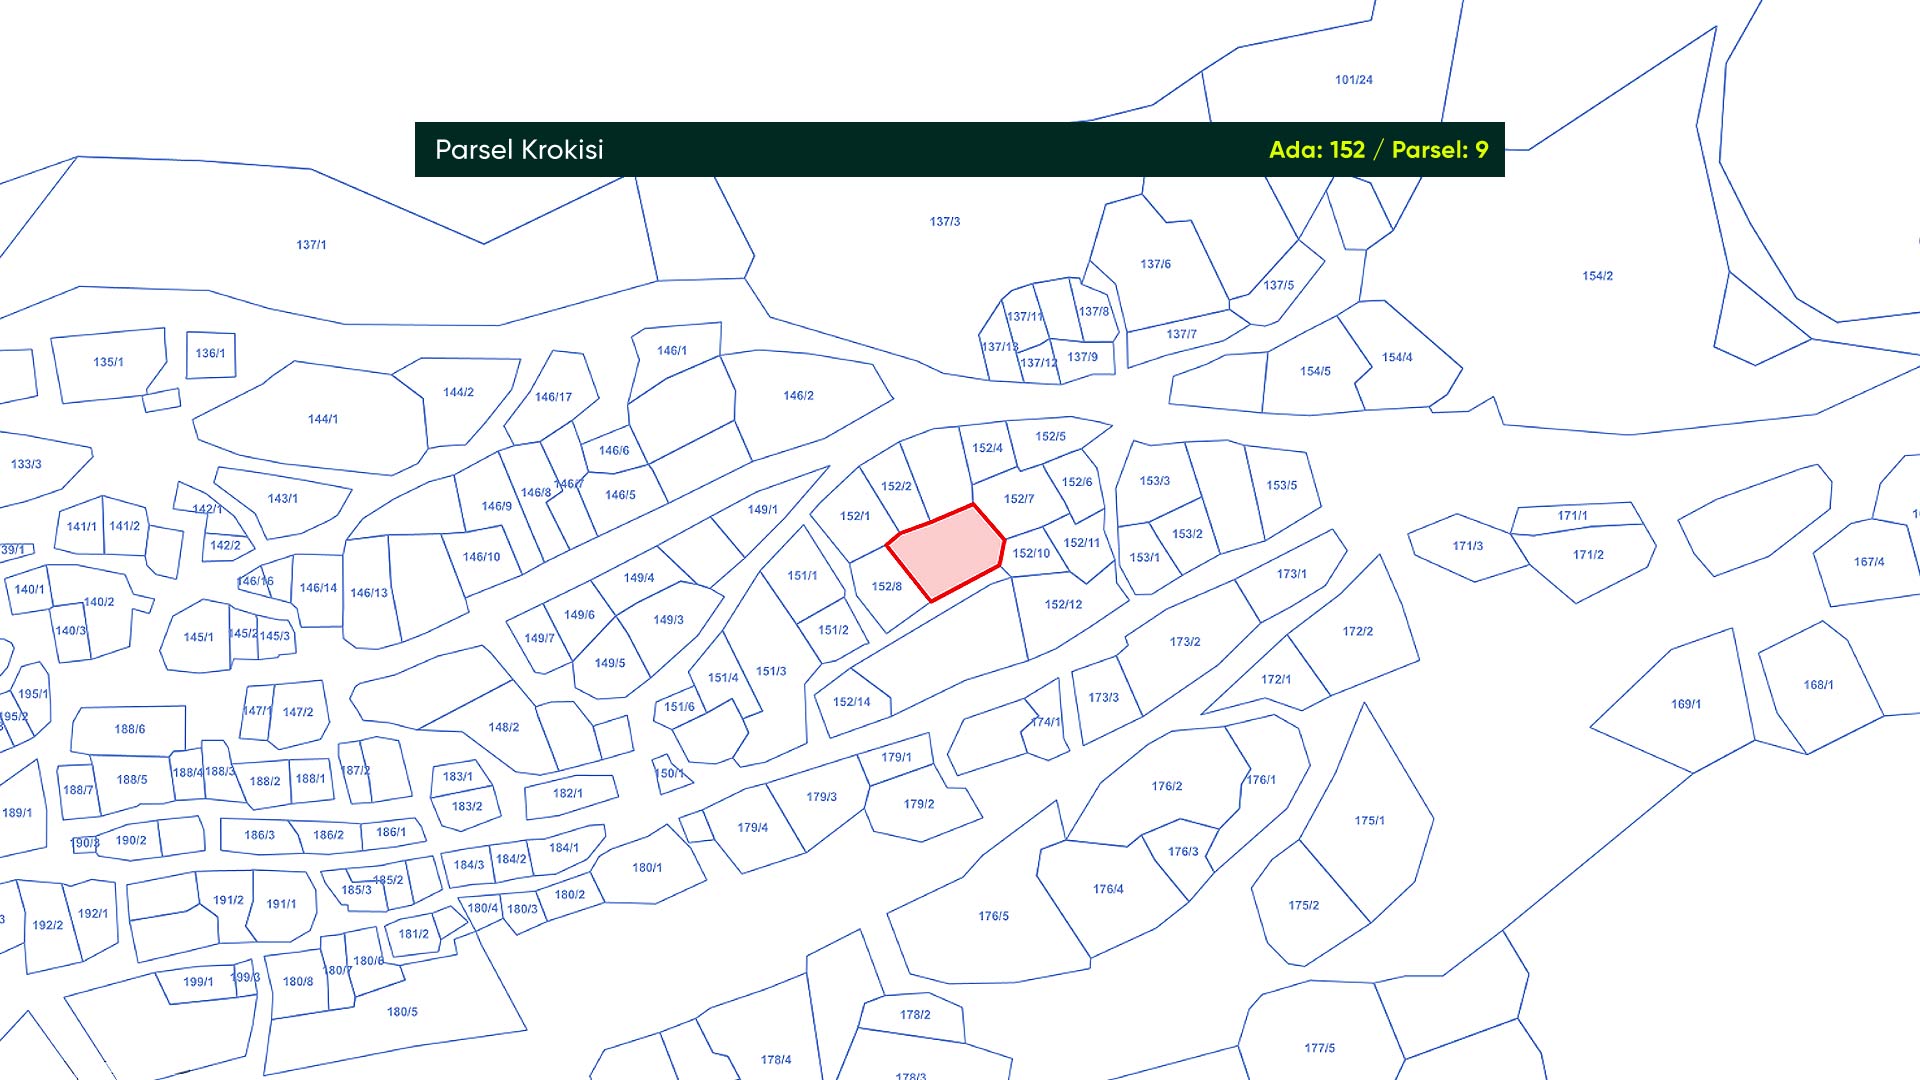This screenshot has height=1080, width=1920.
Task: Select parcel 146/2 on the map
Action: [798, 396]
